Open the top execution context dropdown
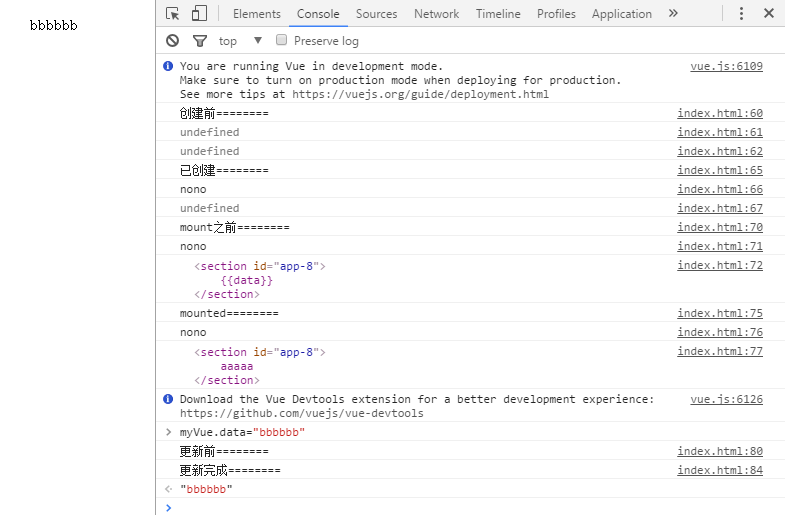This screenshot has height=515, width=802. pyautogui.click(x=240, y=41)
